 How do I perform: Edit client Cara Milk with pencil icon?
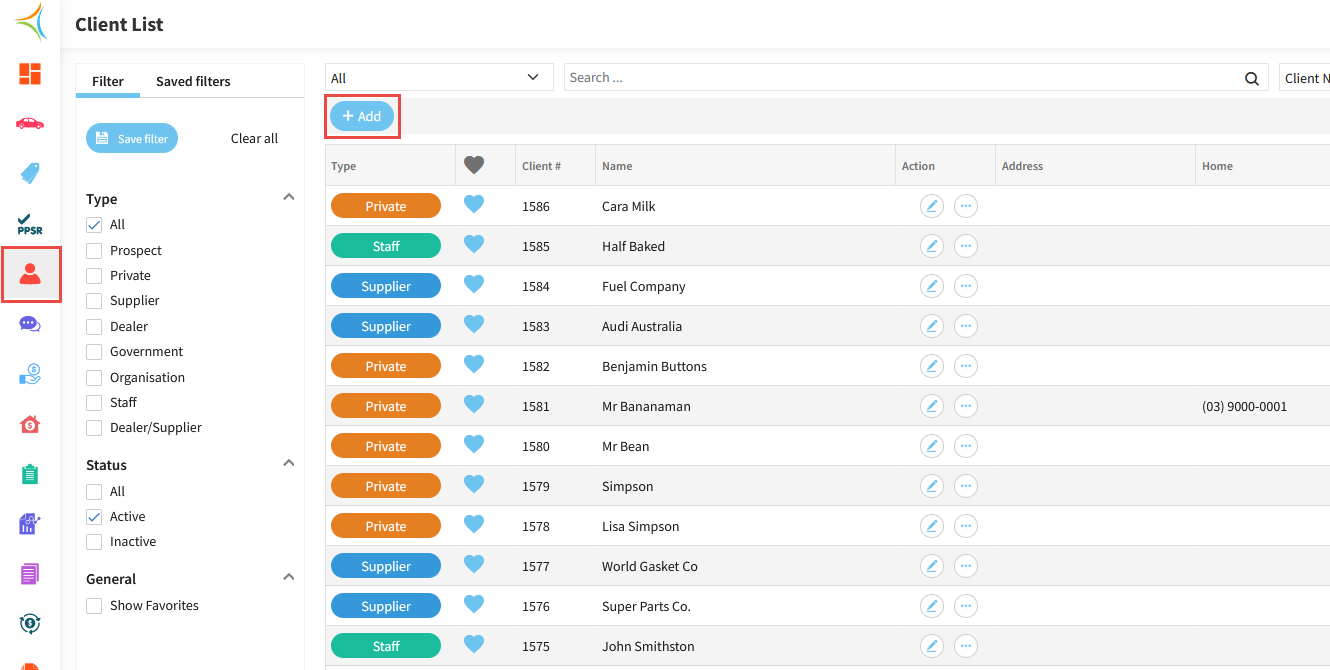[x=932, y=206]
